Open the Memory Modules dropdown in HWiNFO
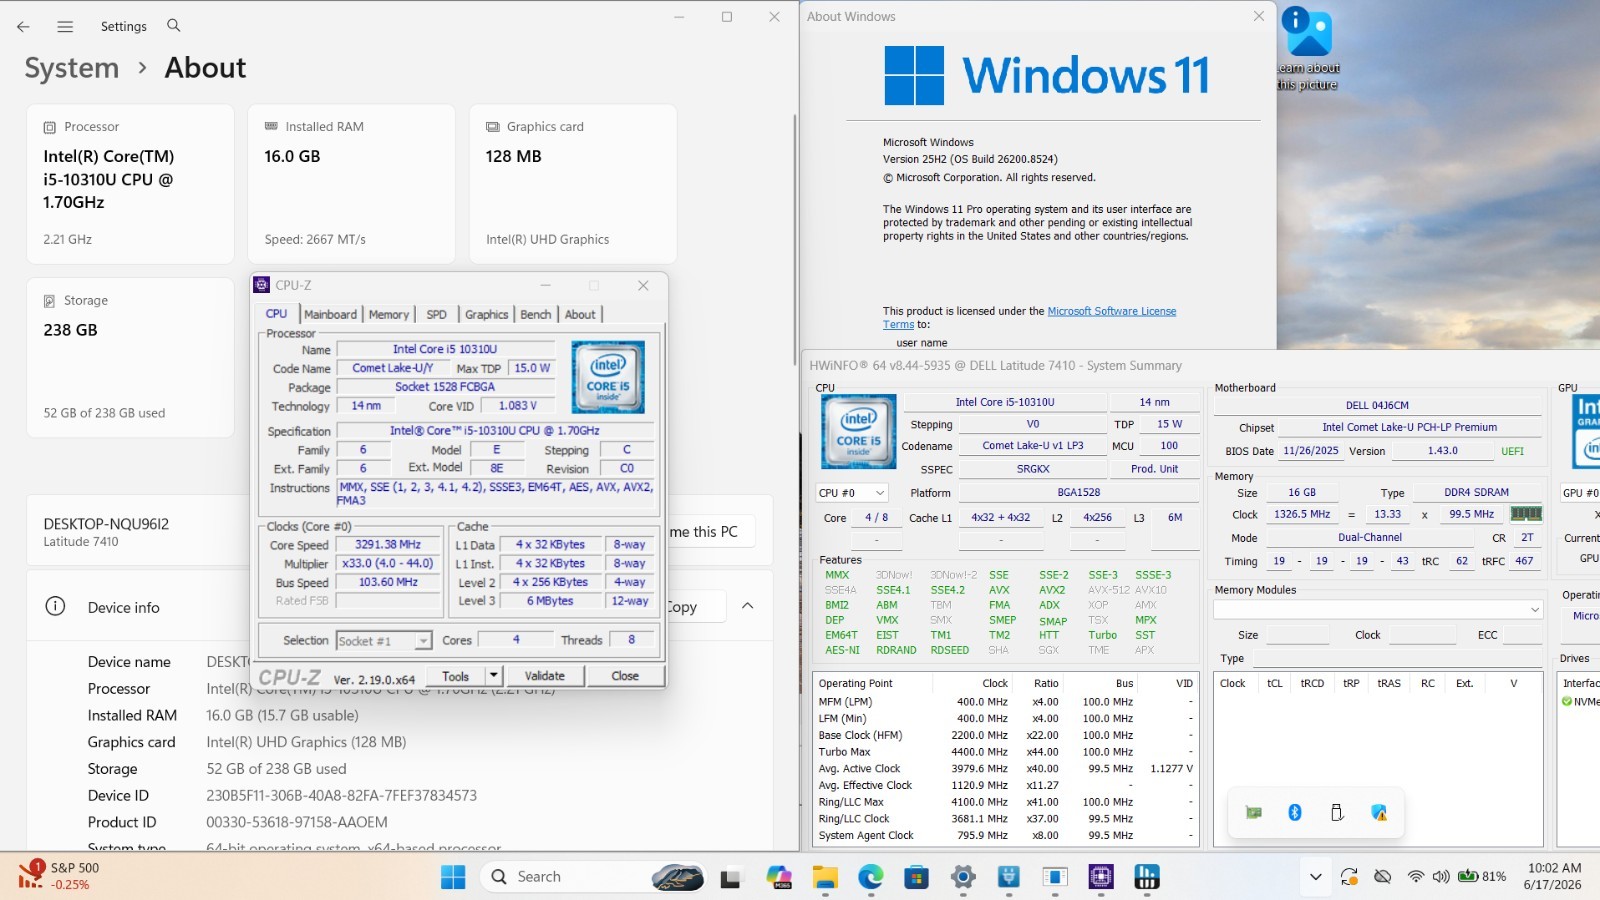This screenshot has height=900, width=1600. 1379,609
